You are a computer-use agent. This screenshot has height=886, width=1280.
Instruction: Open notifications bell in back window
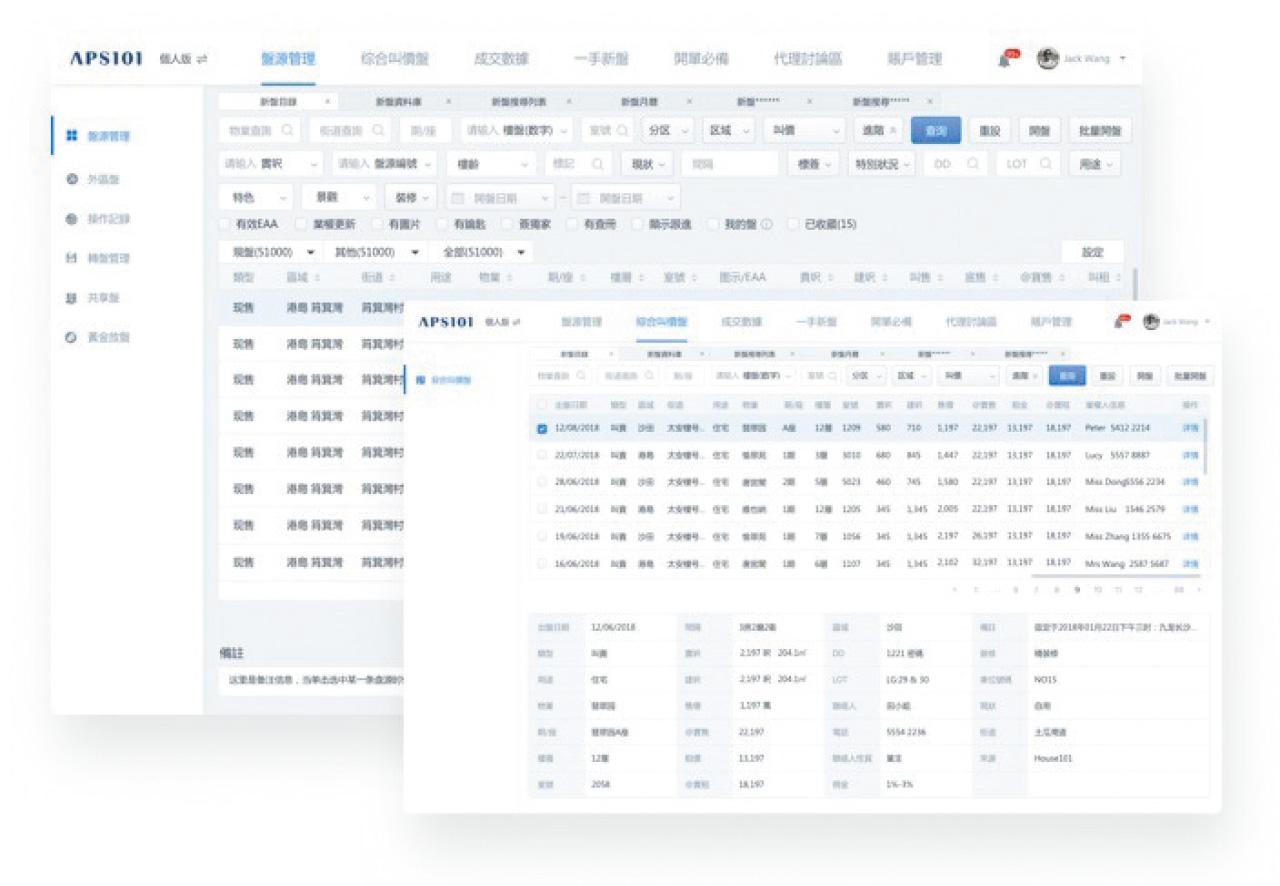coord(1005,60)
